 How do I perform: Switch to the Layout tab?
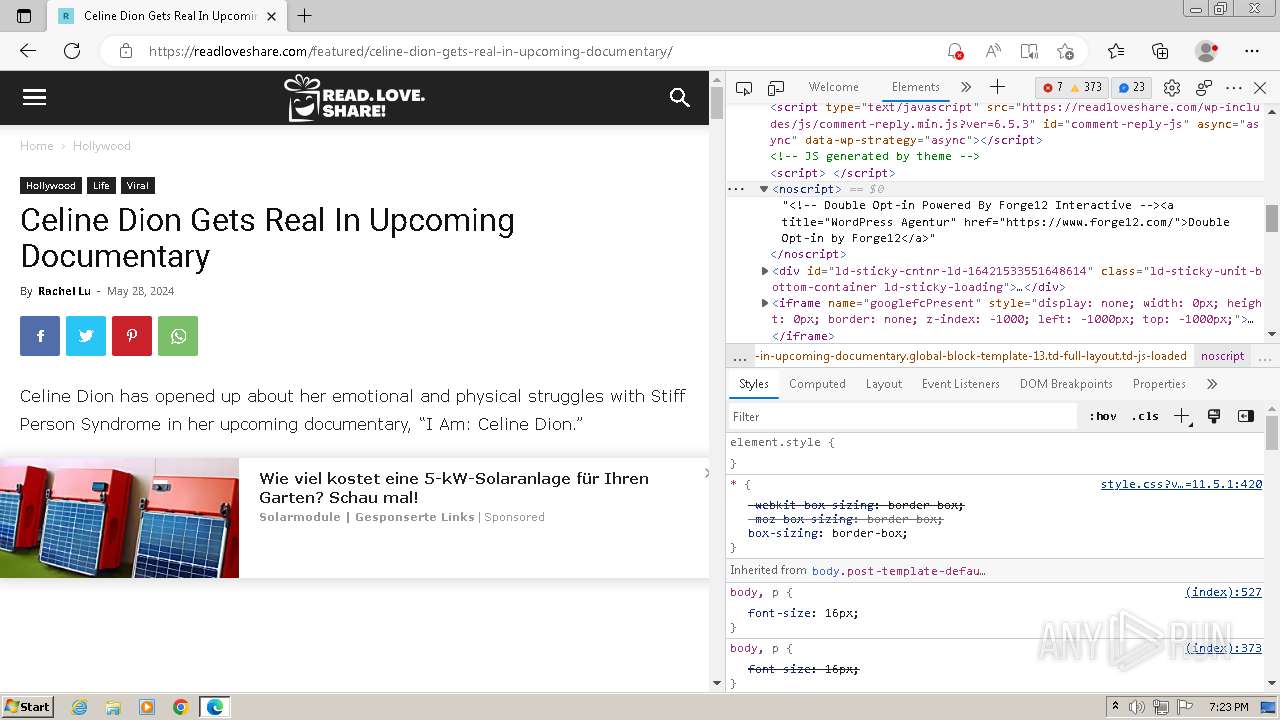click(x=883, y=384)
